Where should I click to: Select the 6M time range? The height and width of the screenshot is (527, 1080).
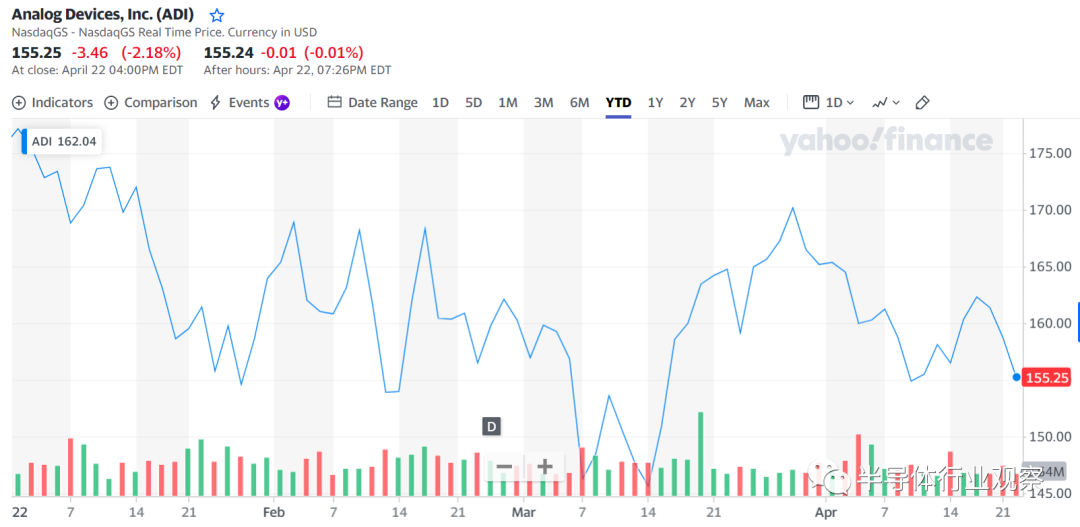(x=579, y=103)
